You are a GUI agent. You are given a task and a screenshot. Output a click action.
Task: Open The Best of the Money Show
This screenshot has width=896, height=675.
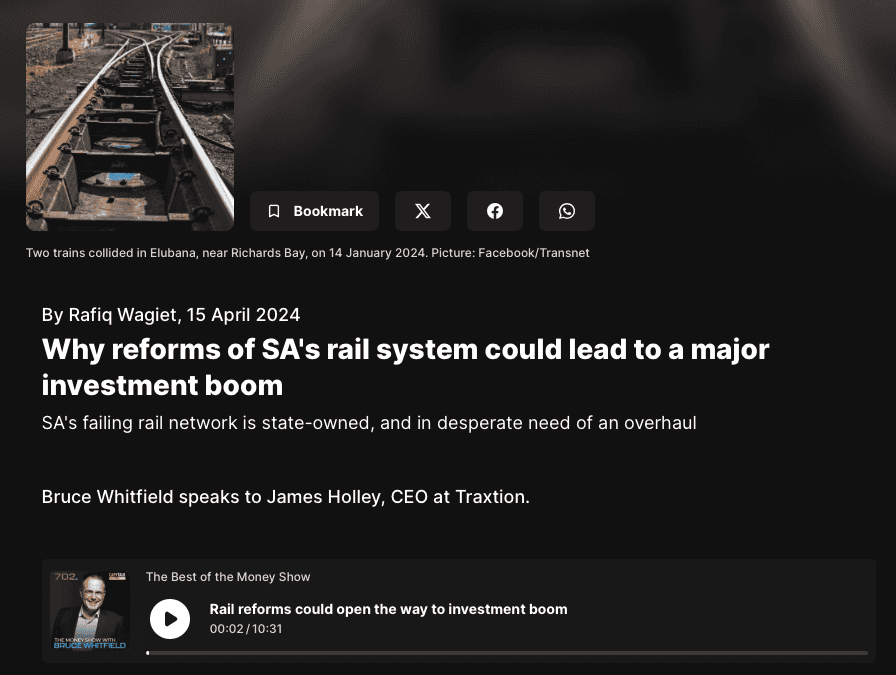pyautogui.click(x=228, y=577)
